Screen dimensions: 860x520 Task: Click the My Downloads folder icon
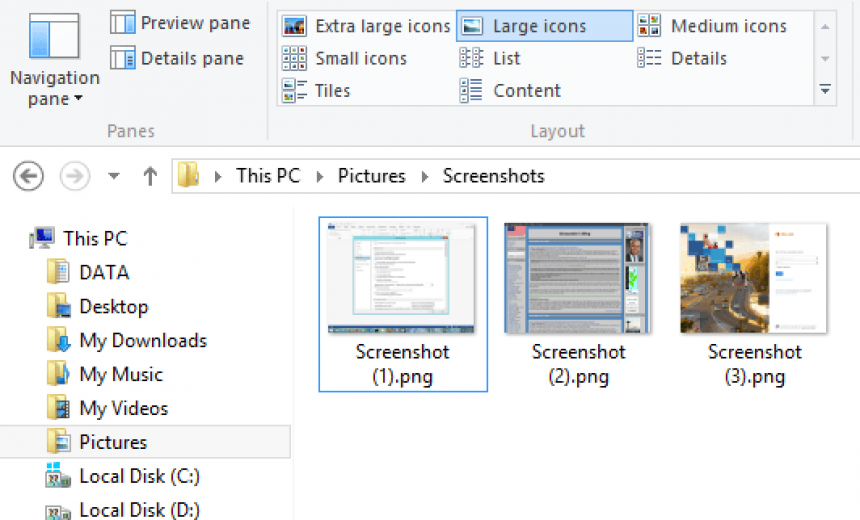pos(59,340)
